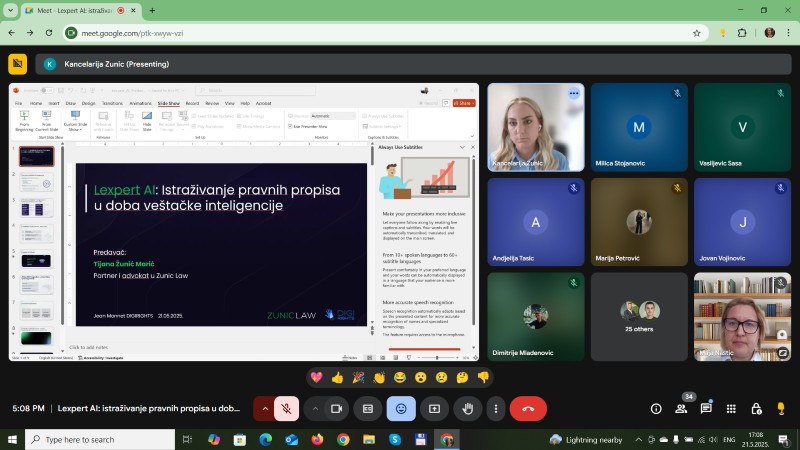800x450 pixels.
Task: Open the Activities grid icon
Action: click(731, 409)
